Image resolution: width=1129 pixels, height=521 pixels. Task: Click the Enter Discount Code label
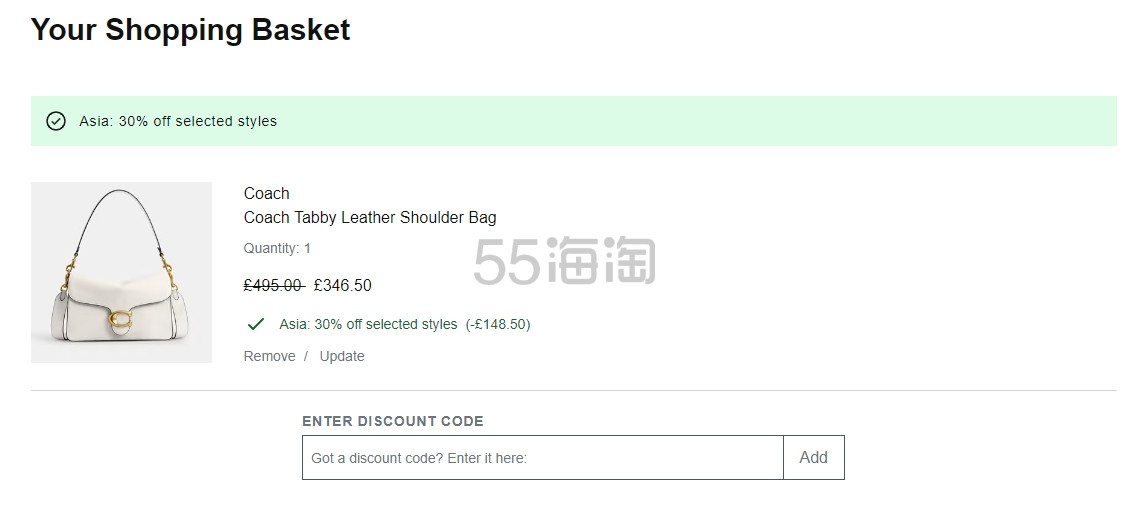393,421
